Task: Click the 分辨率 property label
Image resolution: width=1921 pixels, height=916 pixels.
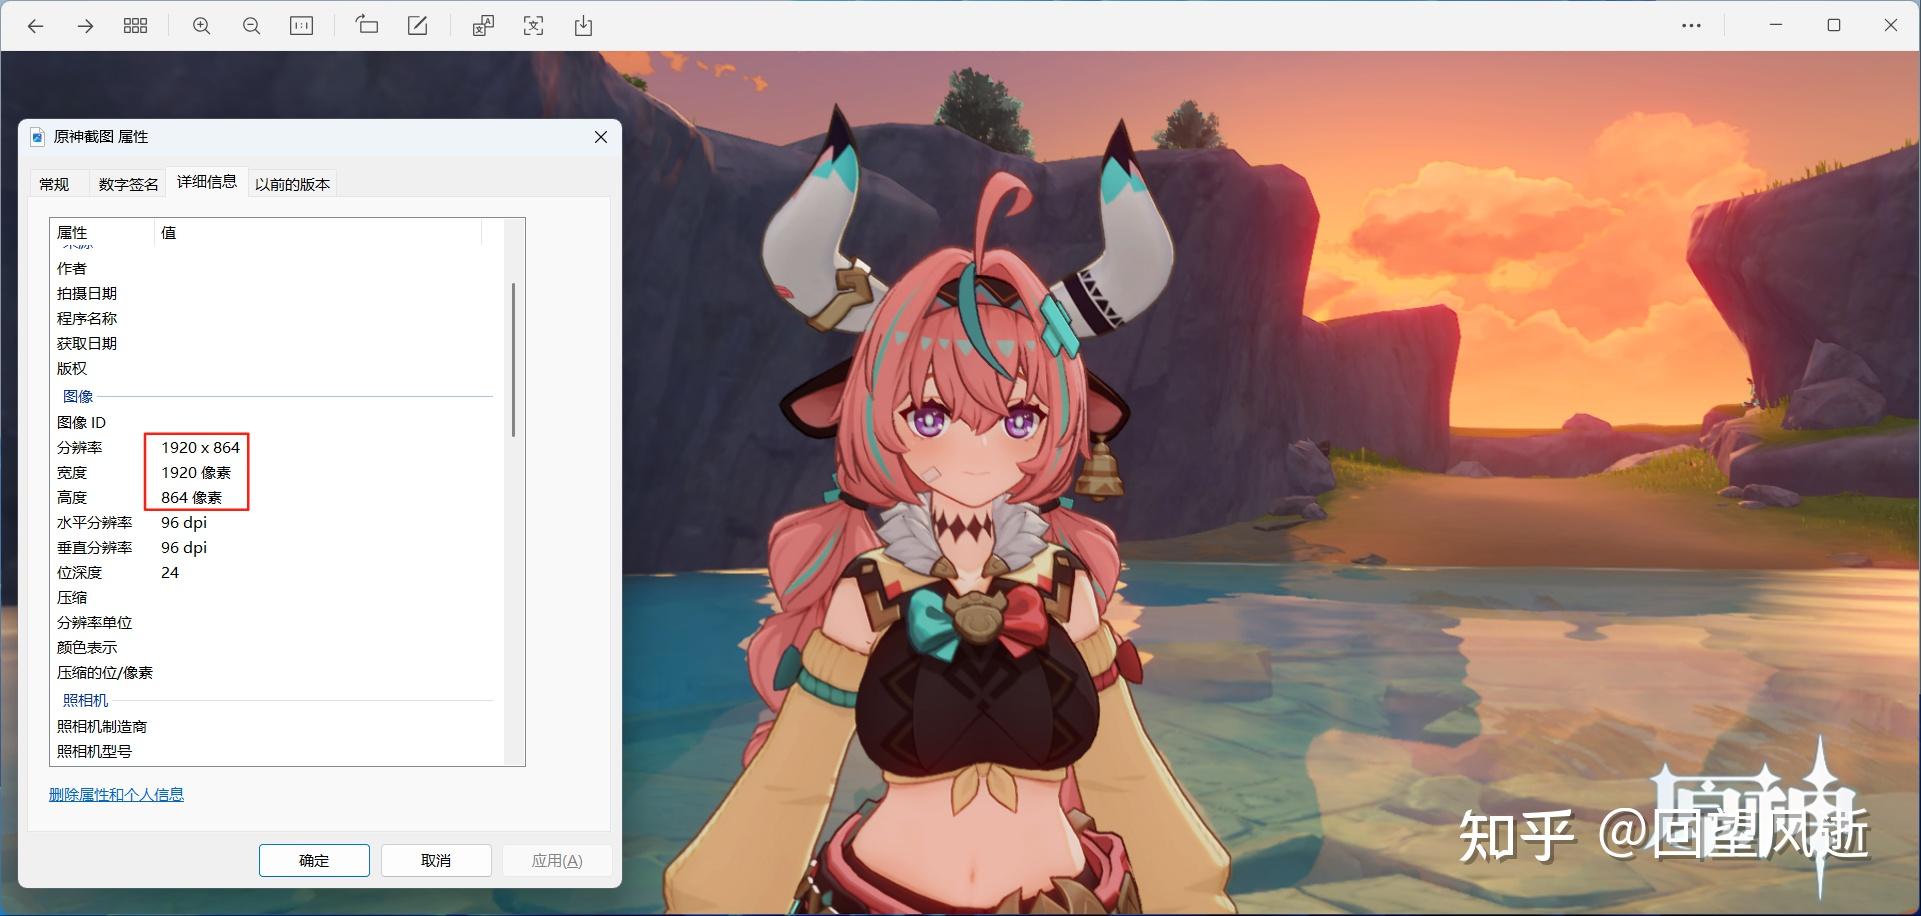Action: coord(80,447)
